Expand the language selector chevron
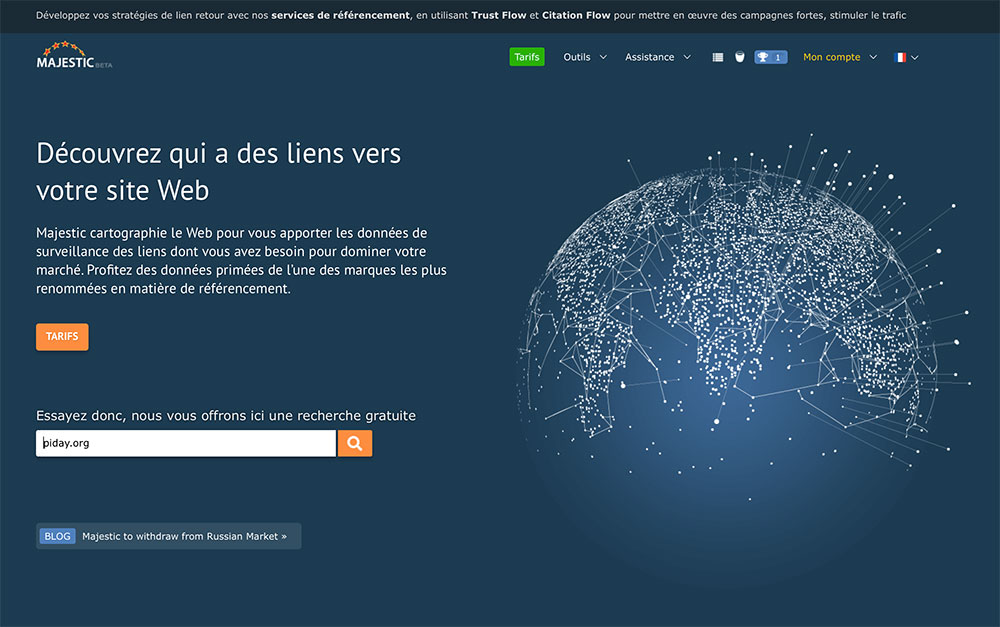The image size is (1000, 627). (x=915, y=57)
